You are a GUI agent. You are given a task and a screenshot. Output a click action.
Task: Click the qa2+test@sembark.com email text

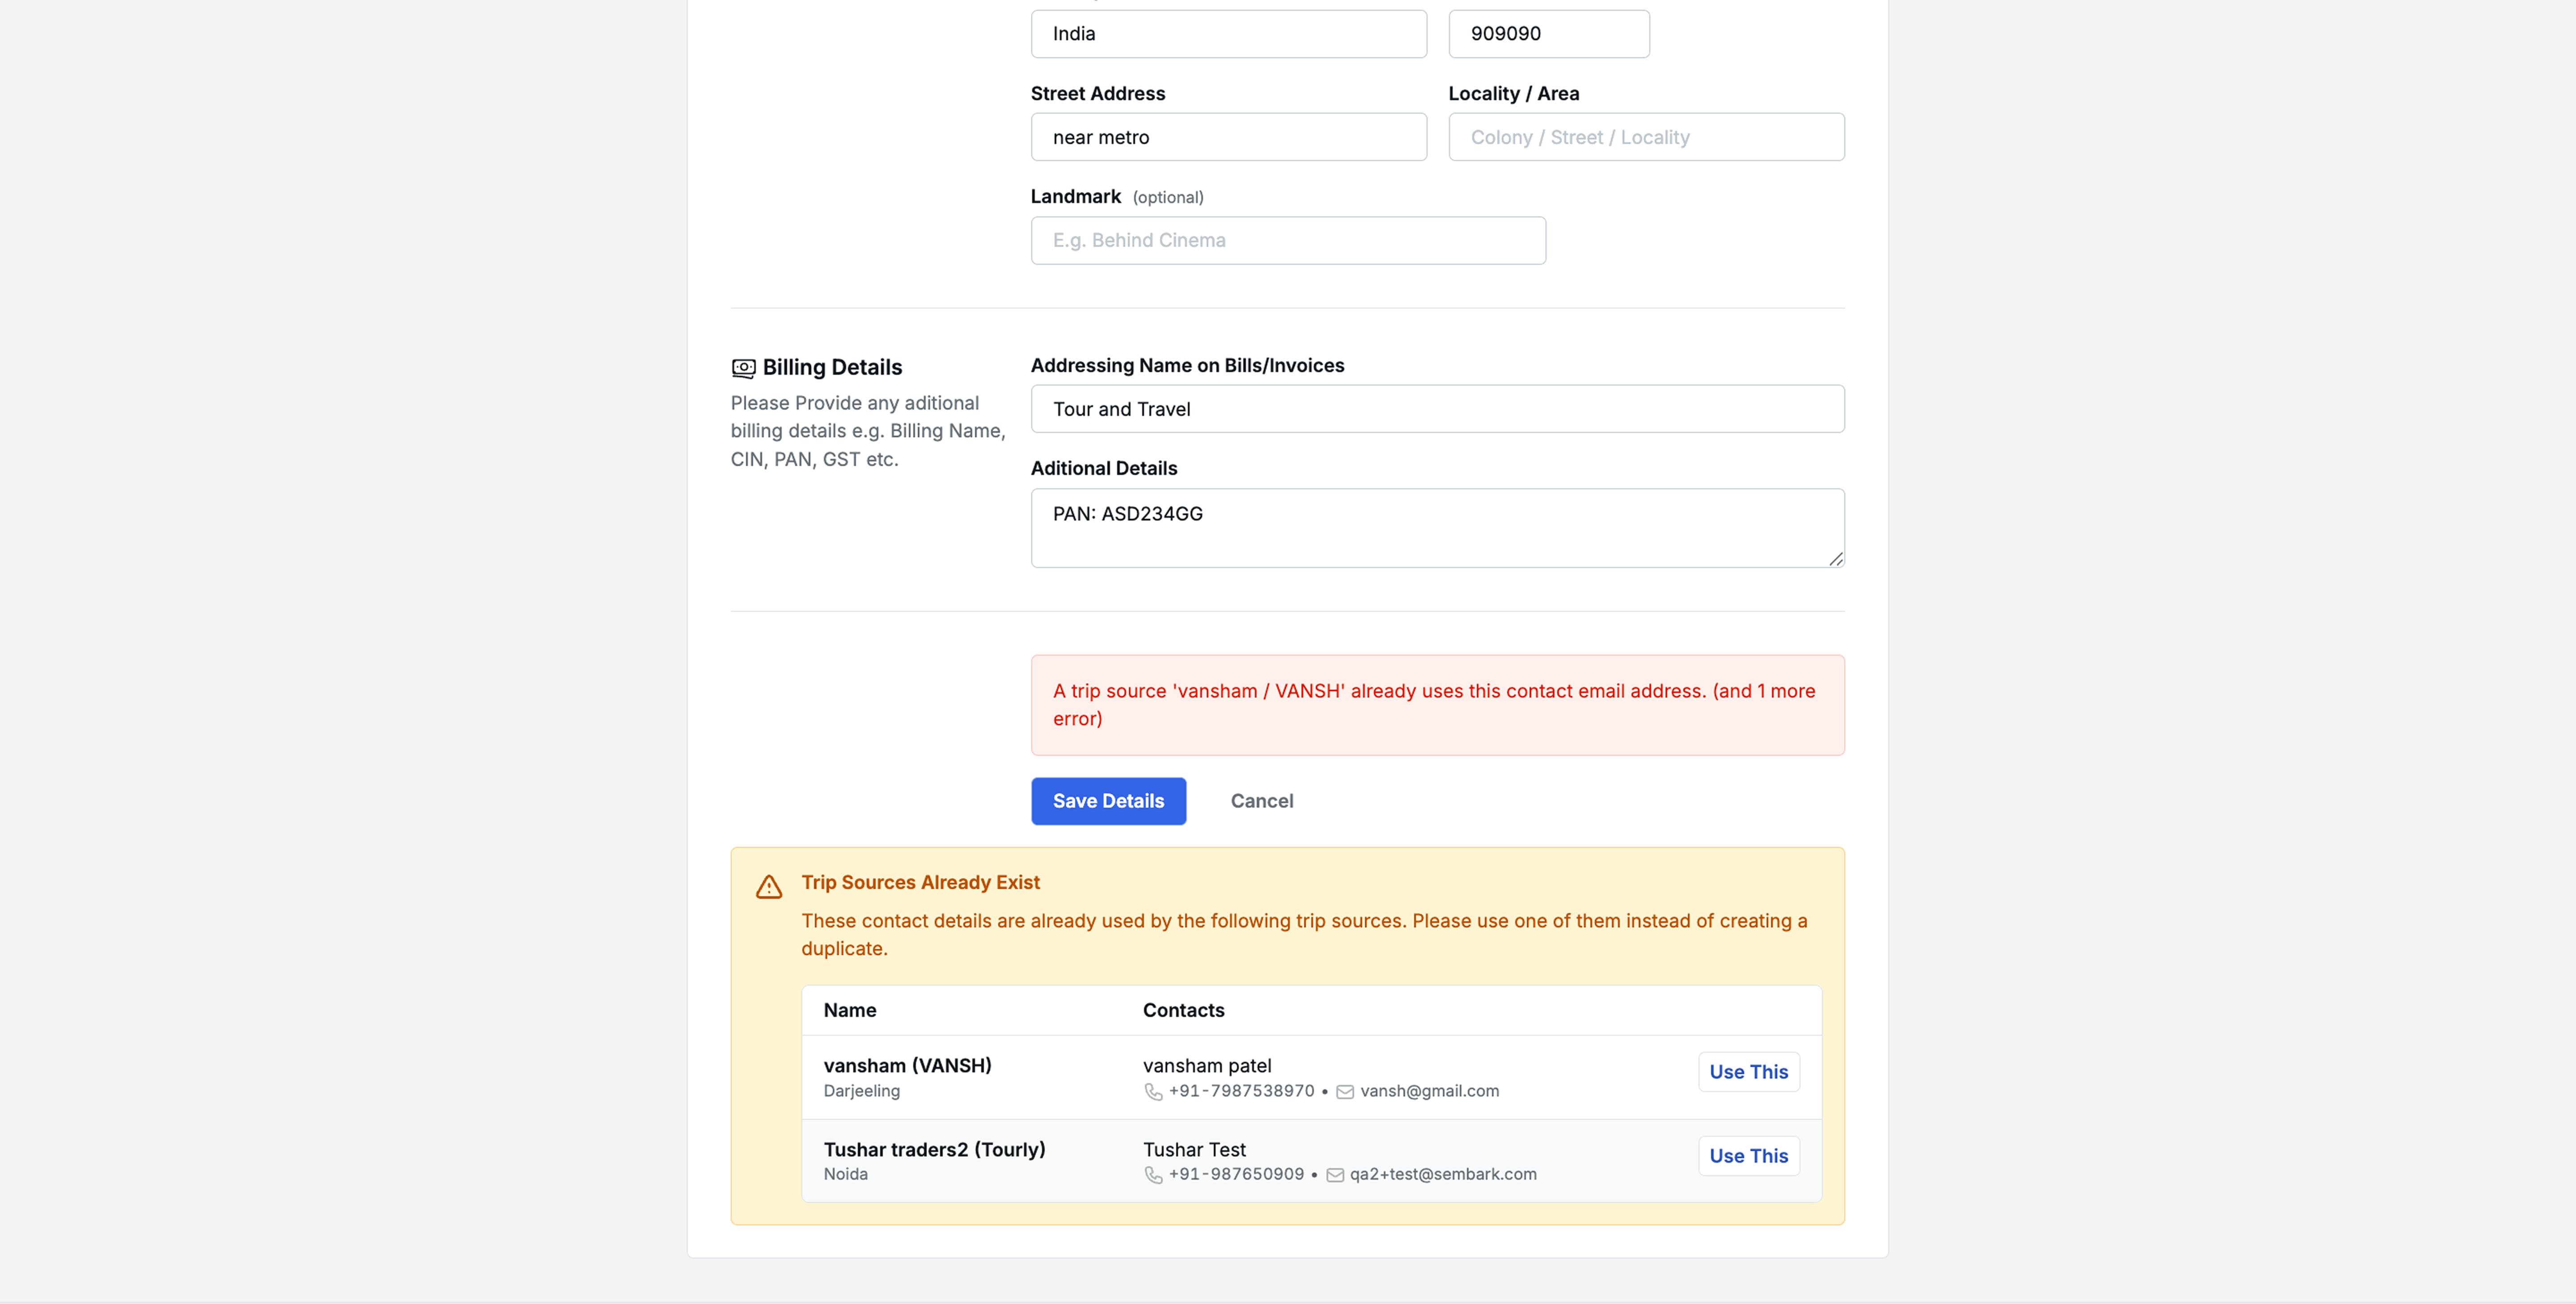[x=1443, y=1174]
